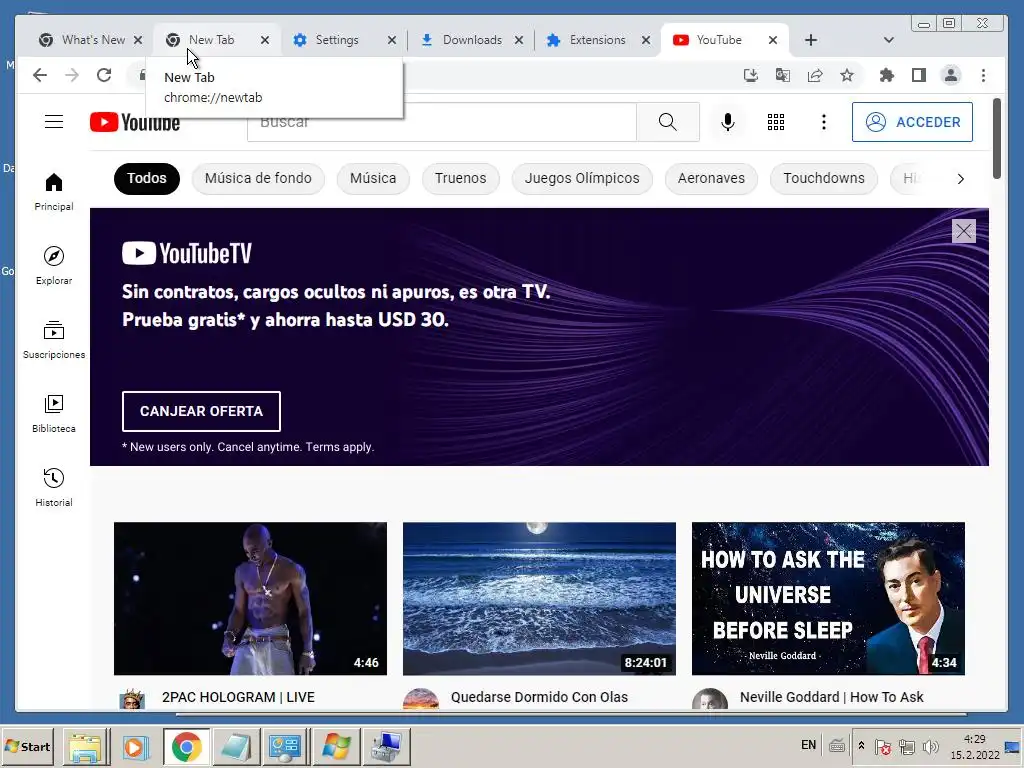This screenshot has width=1024, height=768.
Task: Click the page vertical scrollbar
Action: point(997,138)
